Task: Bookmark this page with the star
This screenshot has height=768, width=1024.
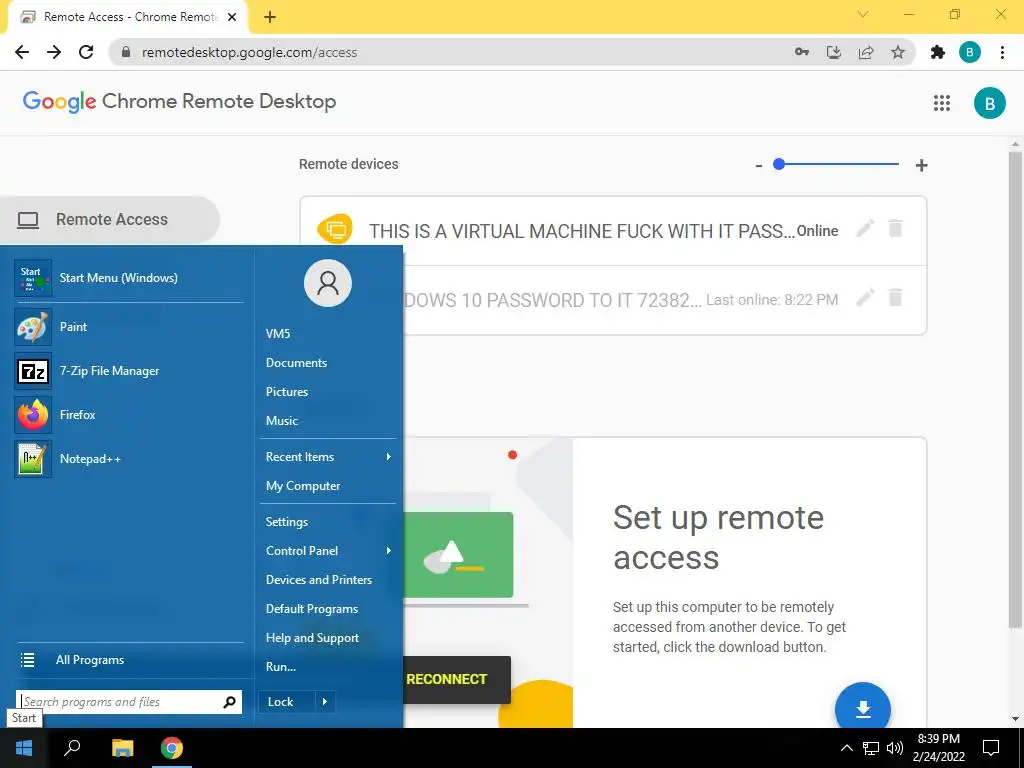Action: [x=898, y=52]
